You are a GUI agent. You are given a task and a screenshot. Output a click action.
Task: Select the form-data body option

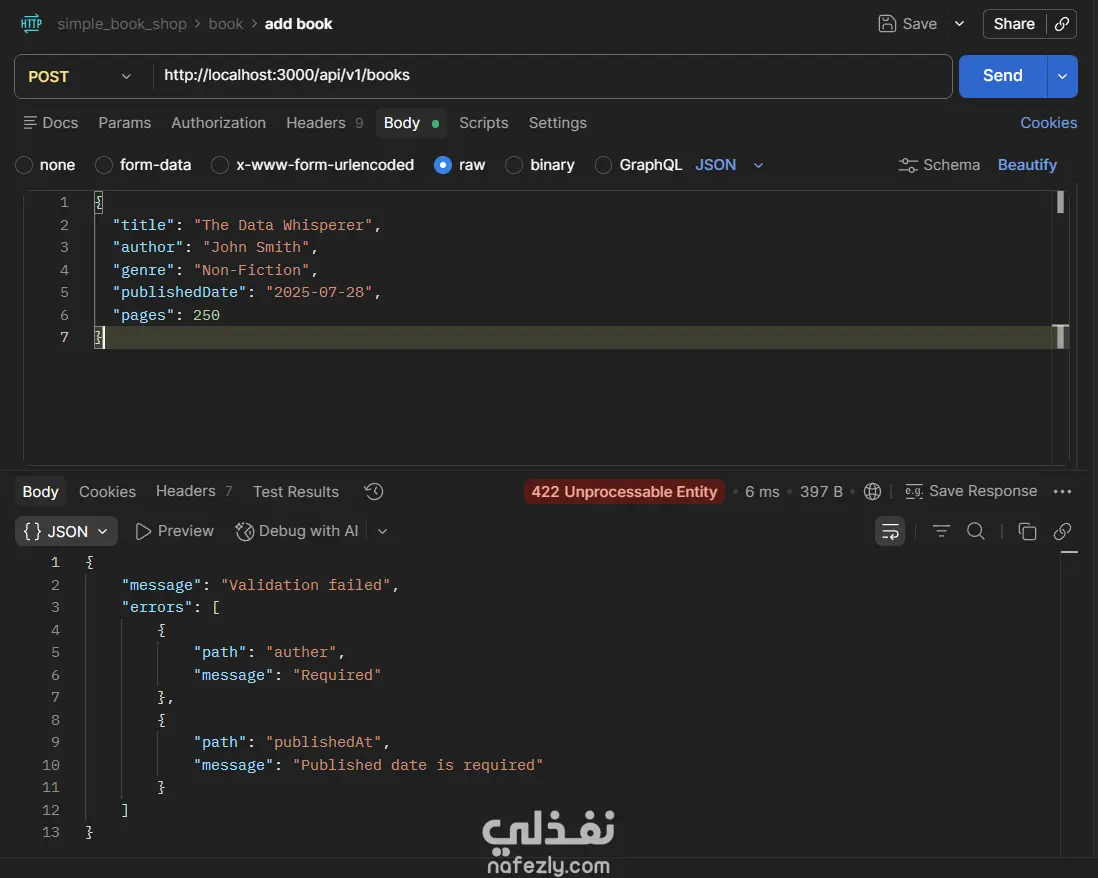click(x=104, y=165)
